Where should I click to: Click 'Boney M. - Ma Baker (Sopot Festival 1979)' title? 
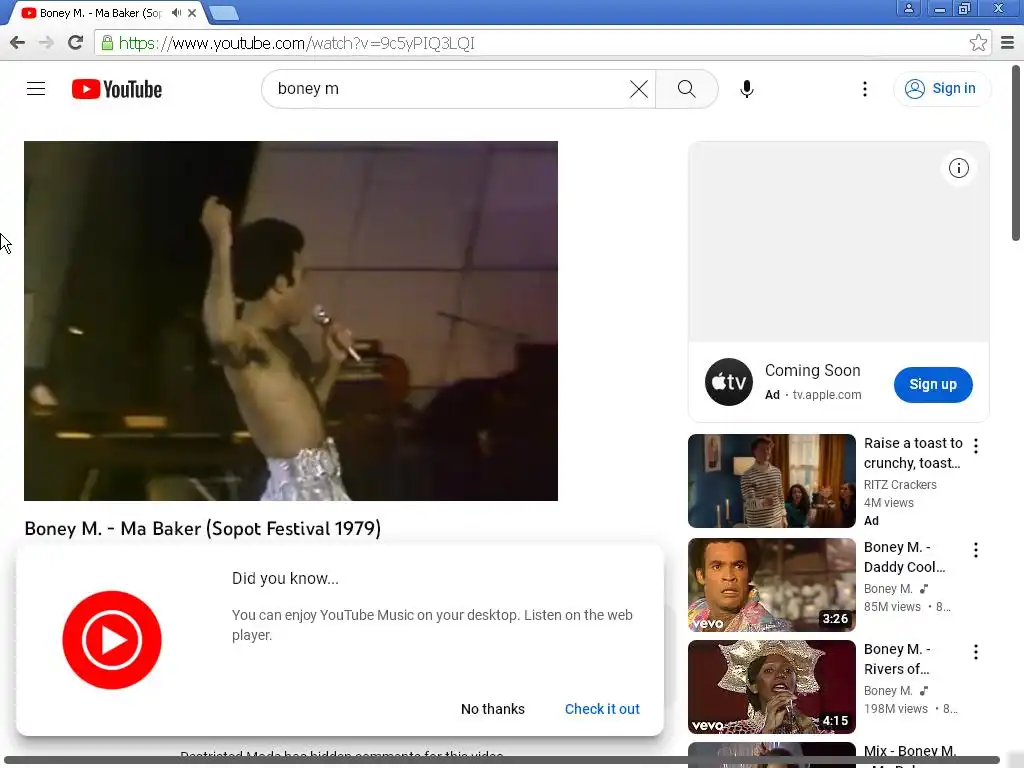pyautogui.click(x=202, y=528)
